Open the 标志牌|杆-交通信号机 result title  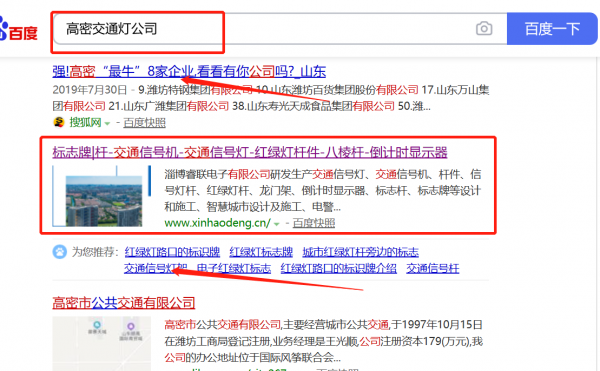coord(250,152)
